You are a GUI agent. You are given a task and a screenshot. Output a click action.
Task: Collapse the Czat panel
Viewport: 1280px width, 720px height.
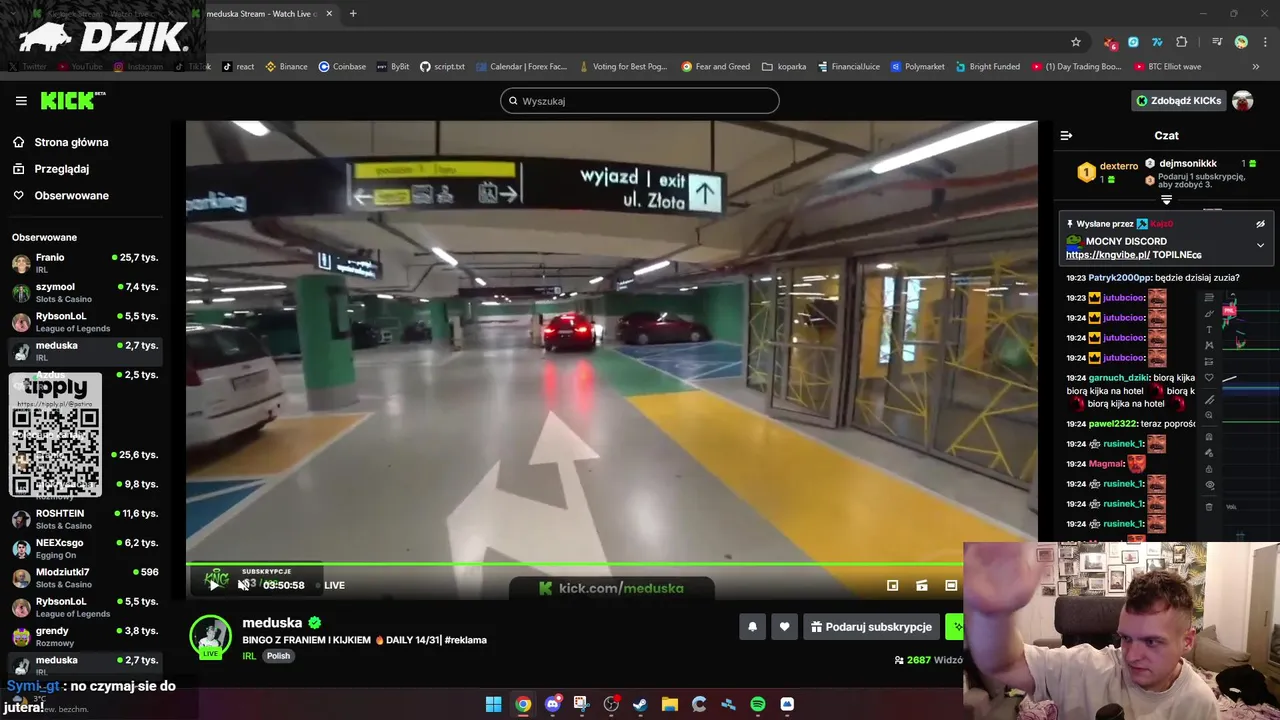click(x=1066, y=135)
